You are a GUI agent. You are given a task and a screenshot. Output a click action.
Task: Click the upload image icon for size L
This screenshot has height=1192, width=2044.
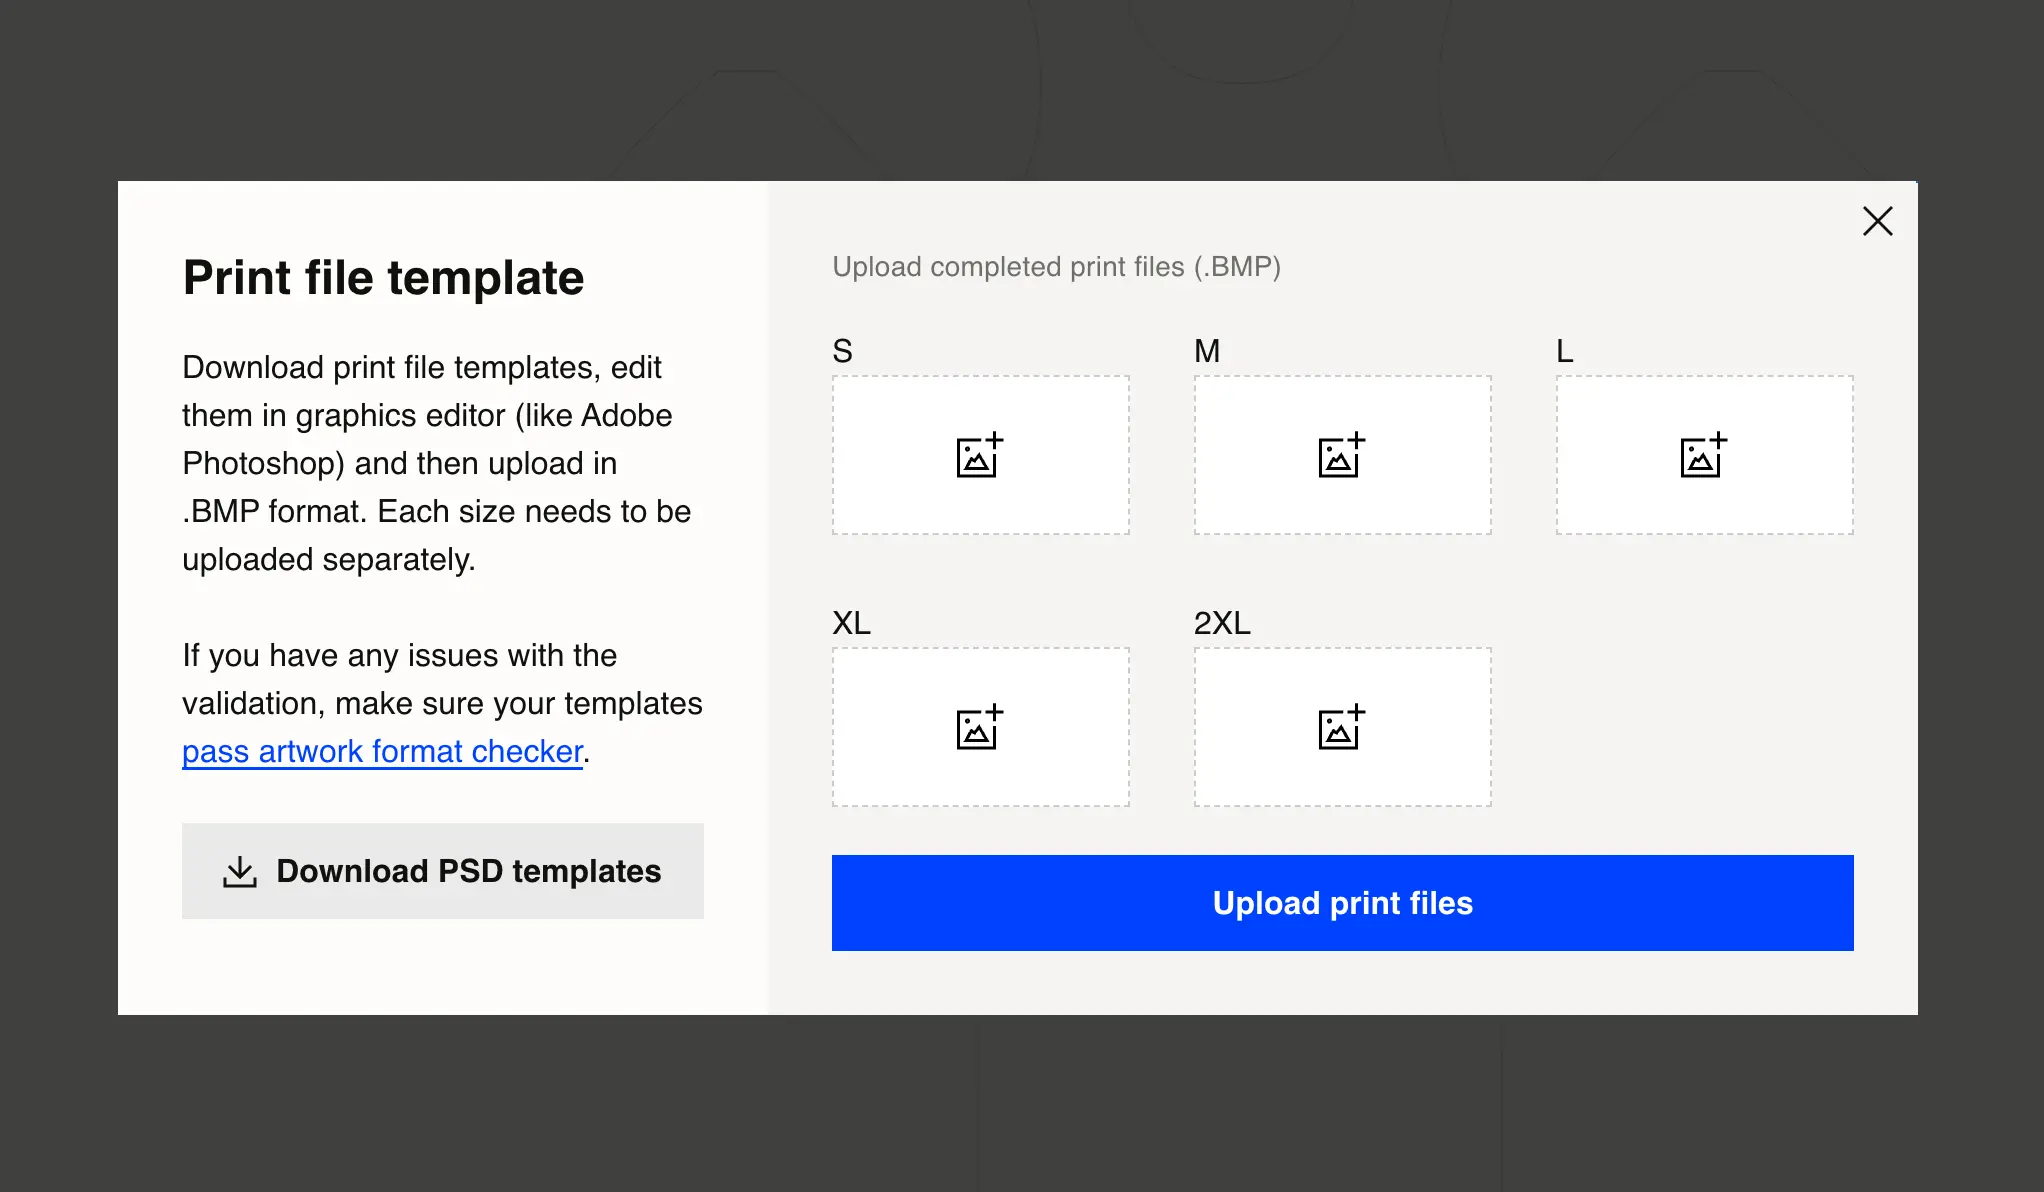1703,456
